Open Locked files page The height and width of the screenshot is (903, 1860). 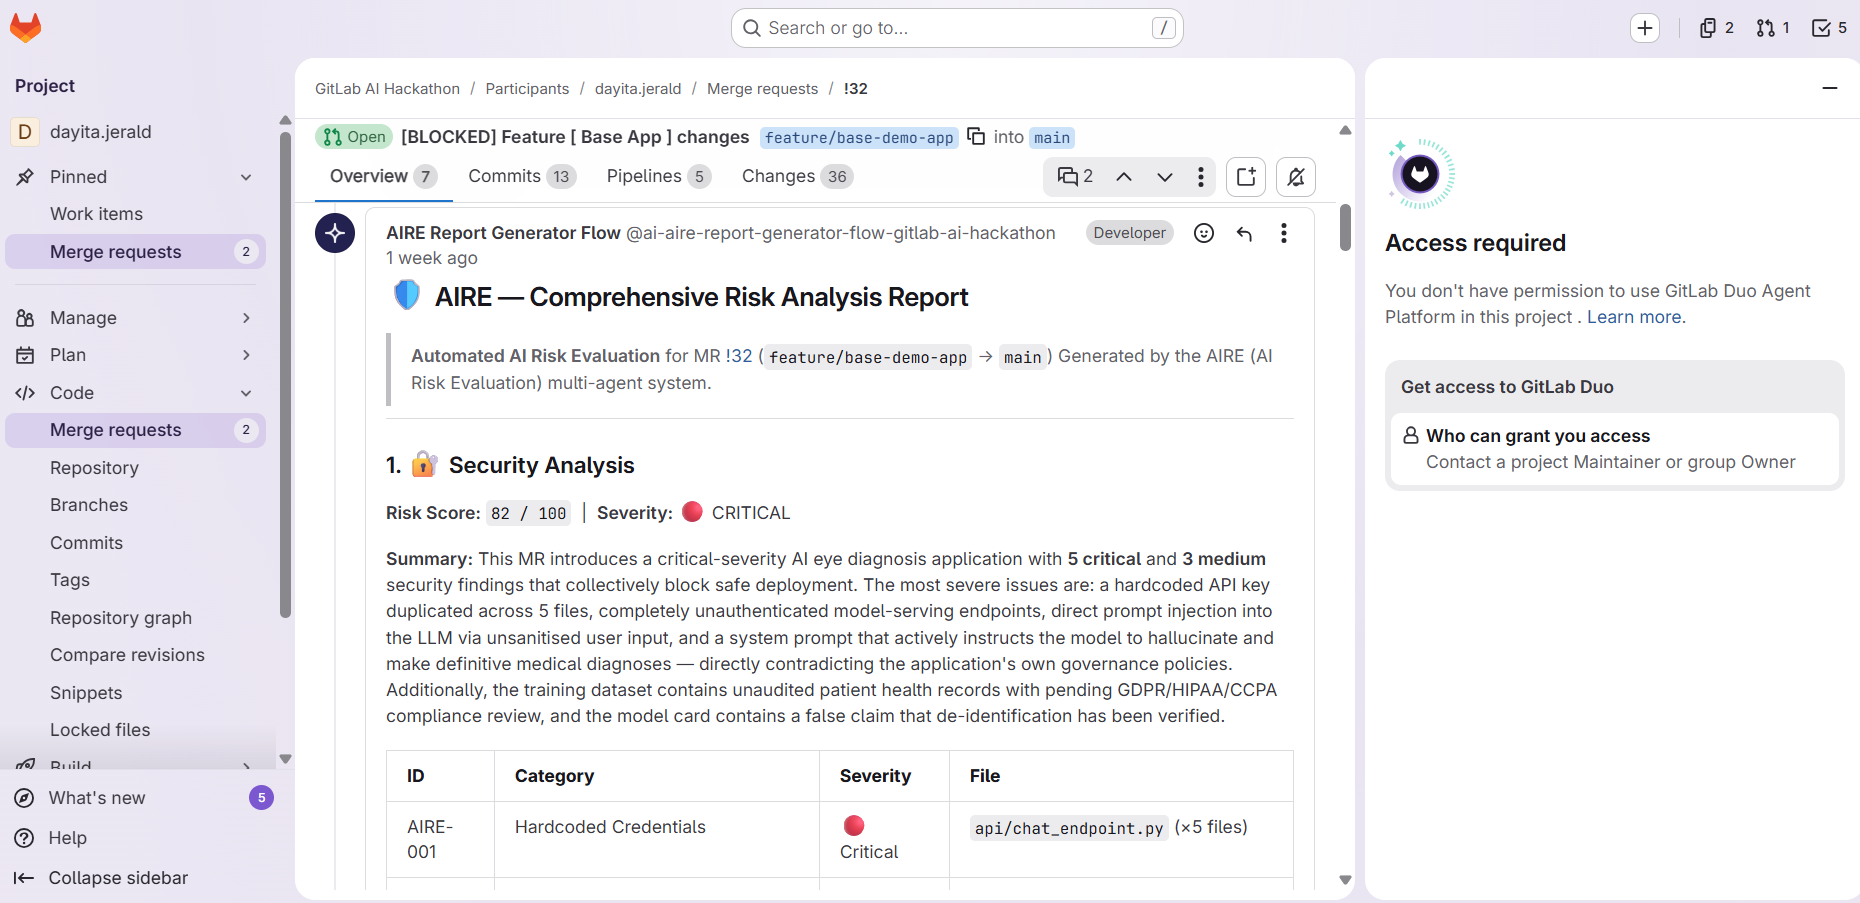click(135, 730)
